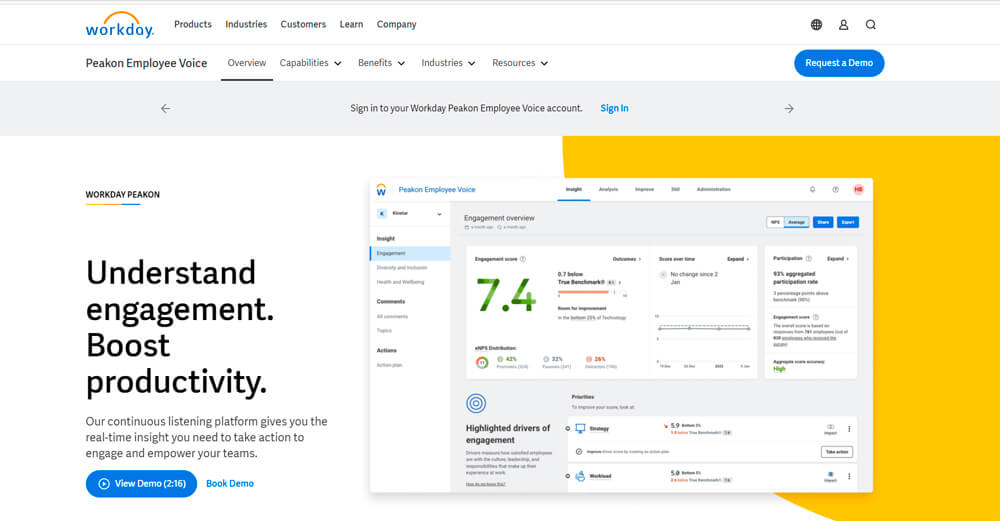This screenshot has width=1000, height=521.
Task: Click the search magnifier icon
Action: point(871,25)
